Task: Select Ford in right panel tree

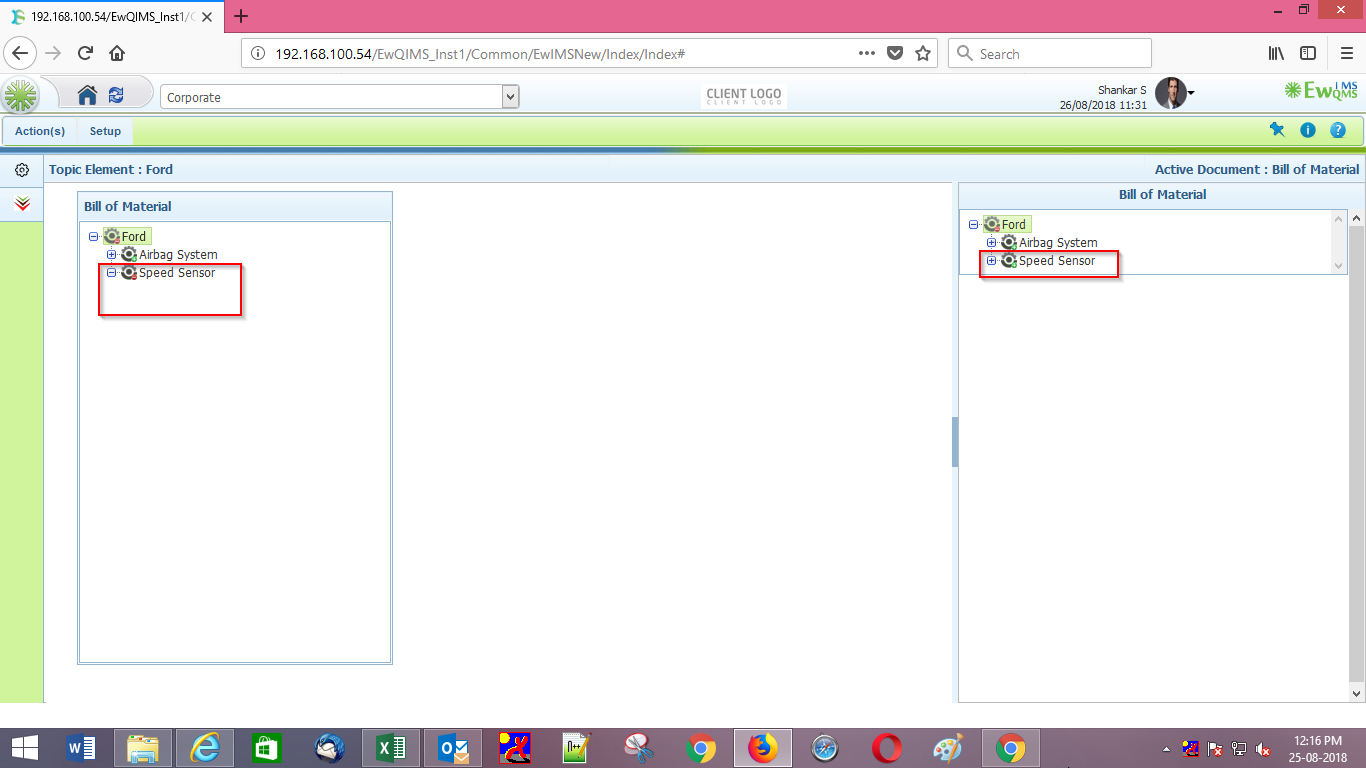Action: (x=1014, y=225)
